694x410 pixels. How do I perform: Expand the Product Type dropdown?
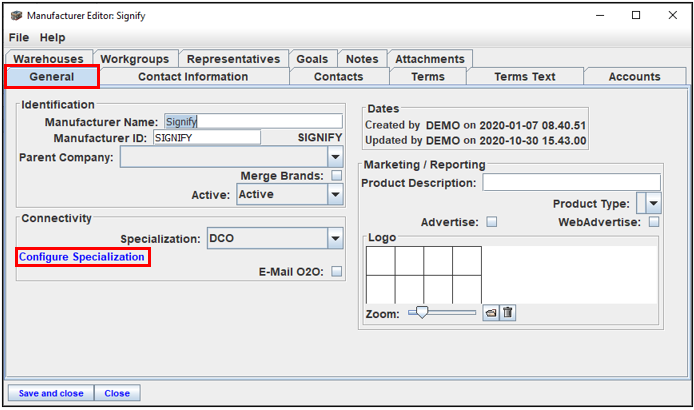[653, 204]
